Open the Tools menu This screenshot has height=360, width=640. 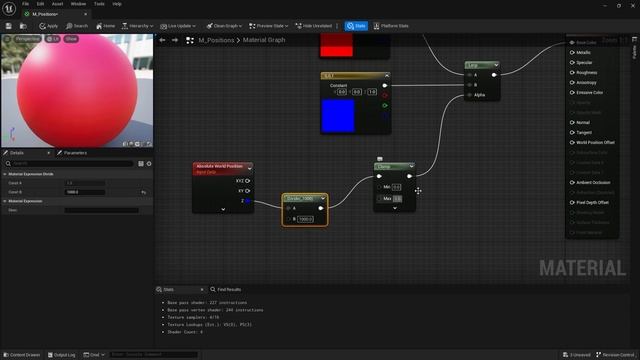[99, 4]
